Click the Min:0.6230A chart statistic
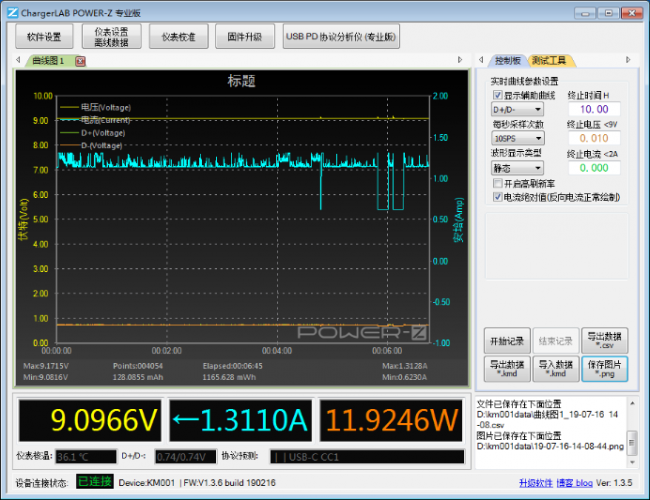 405,377
